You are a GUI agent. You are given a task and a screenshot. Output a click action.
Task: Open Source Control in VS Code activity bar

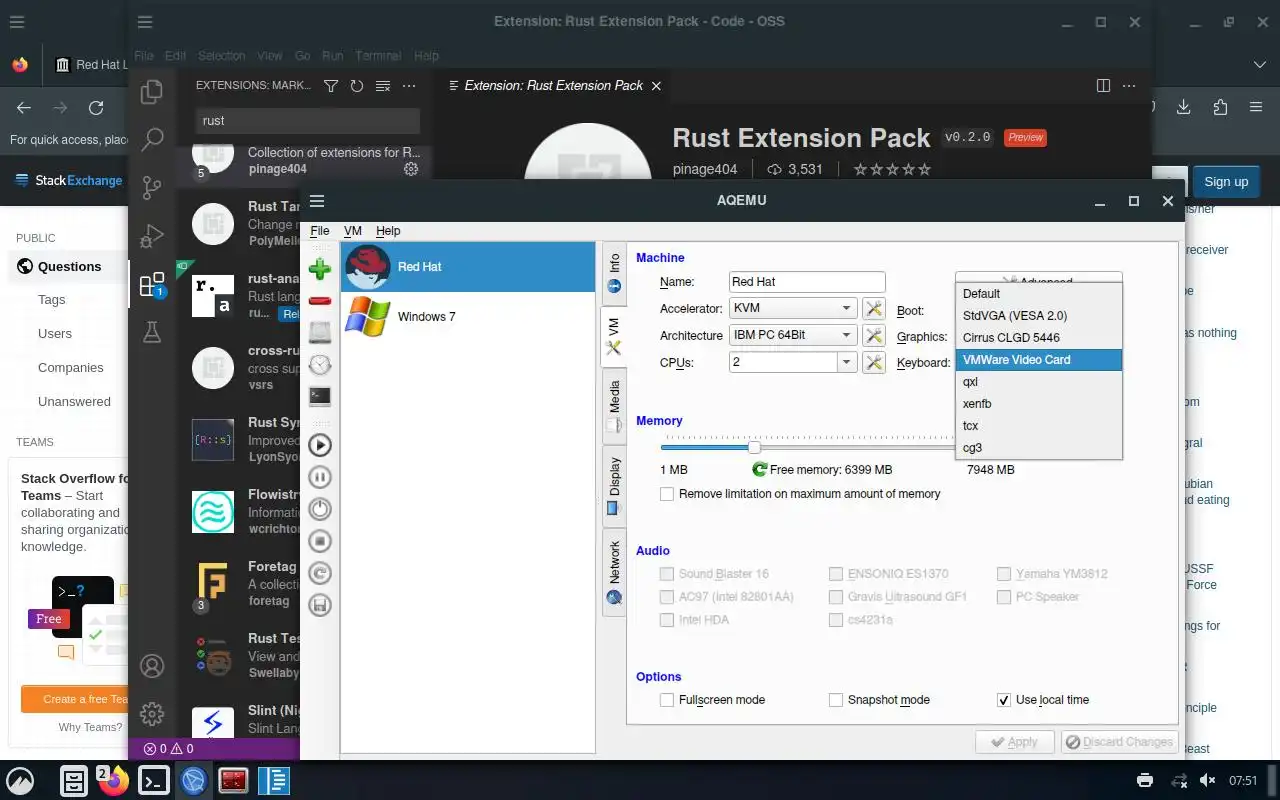[152, 187]
